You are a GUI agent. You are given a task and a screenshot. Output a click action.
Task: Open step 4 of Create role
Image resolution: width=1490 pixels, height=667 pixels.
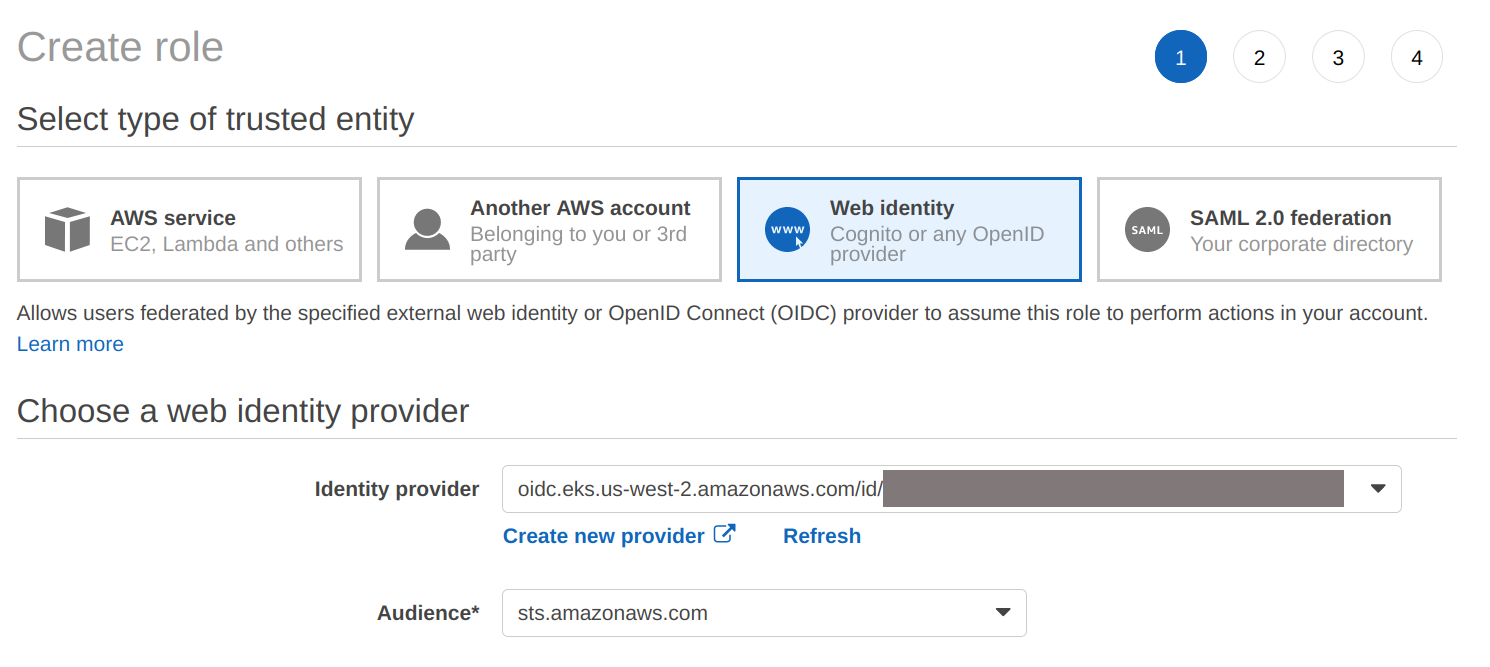1416,57
